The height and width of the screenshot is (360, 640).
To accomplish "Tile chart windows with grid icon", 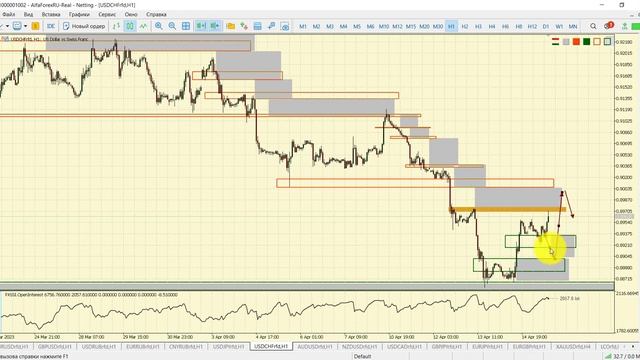I will click(186, 26).
